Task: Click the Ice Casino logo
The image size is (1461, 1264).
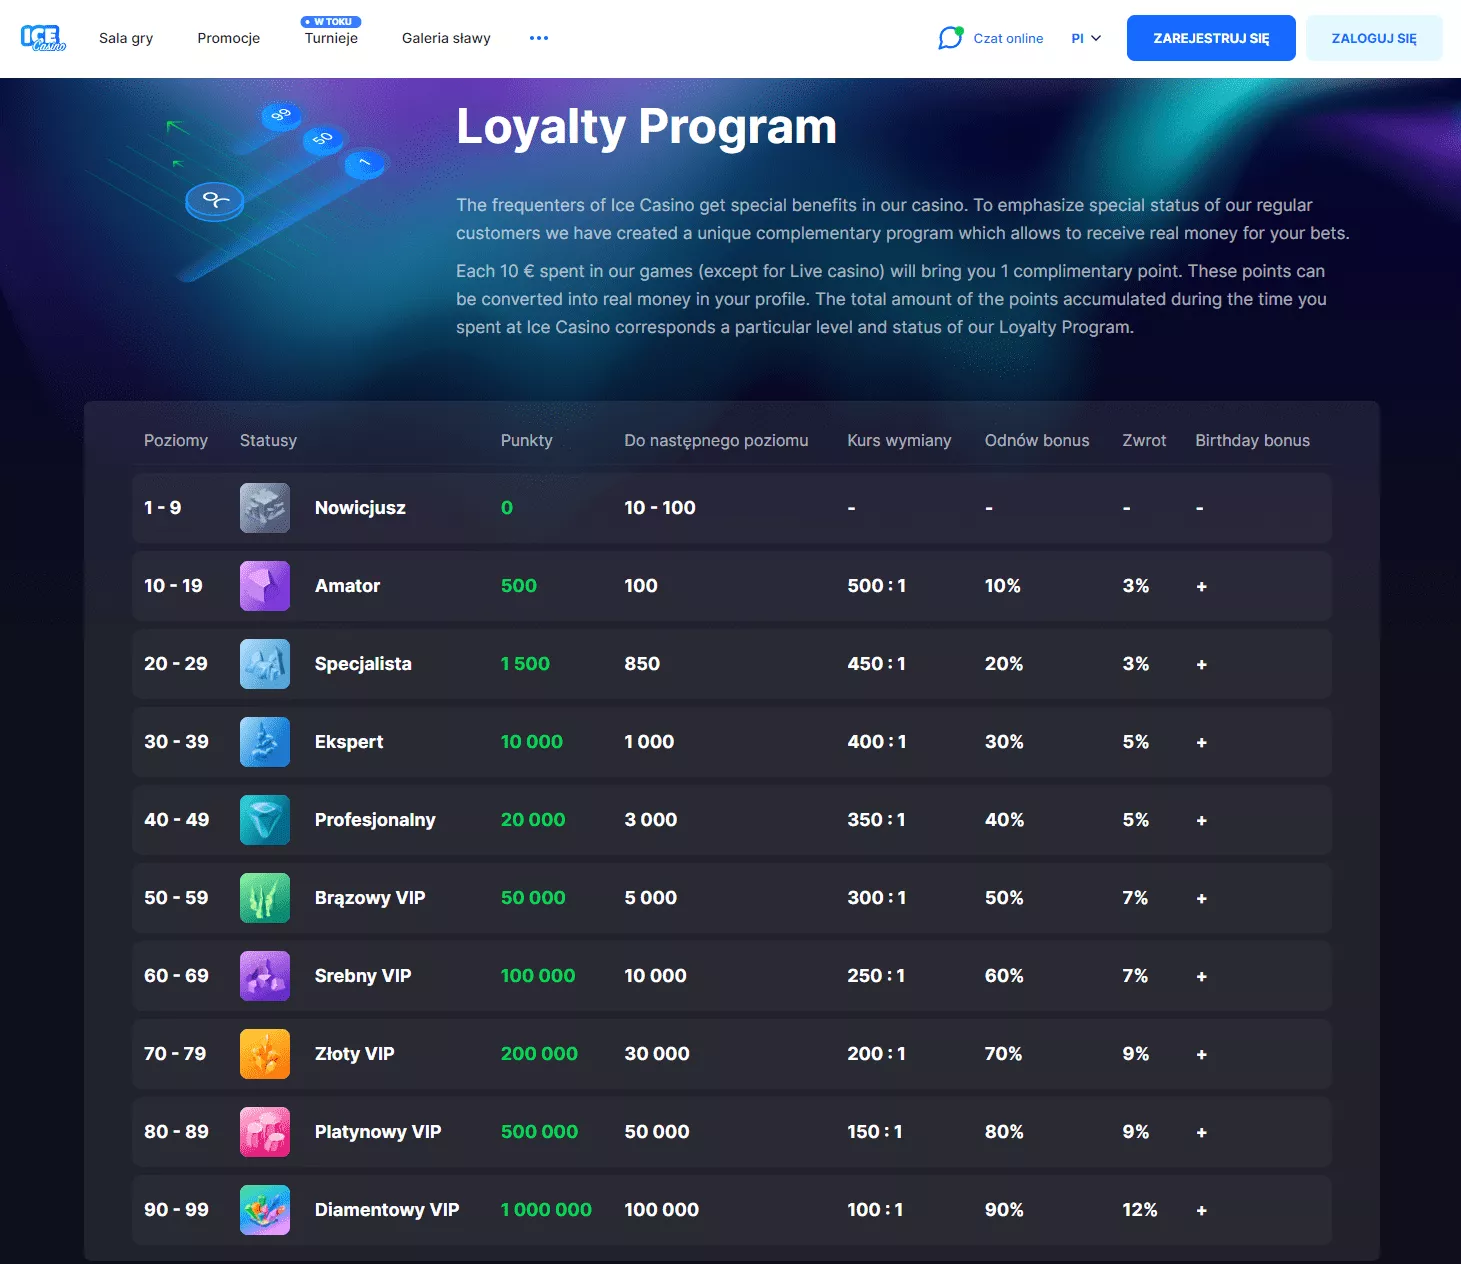Action: [x=43, y=38]
